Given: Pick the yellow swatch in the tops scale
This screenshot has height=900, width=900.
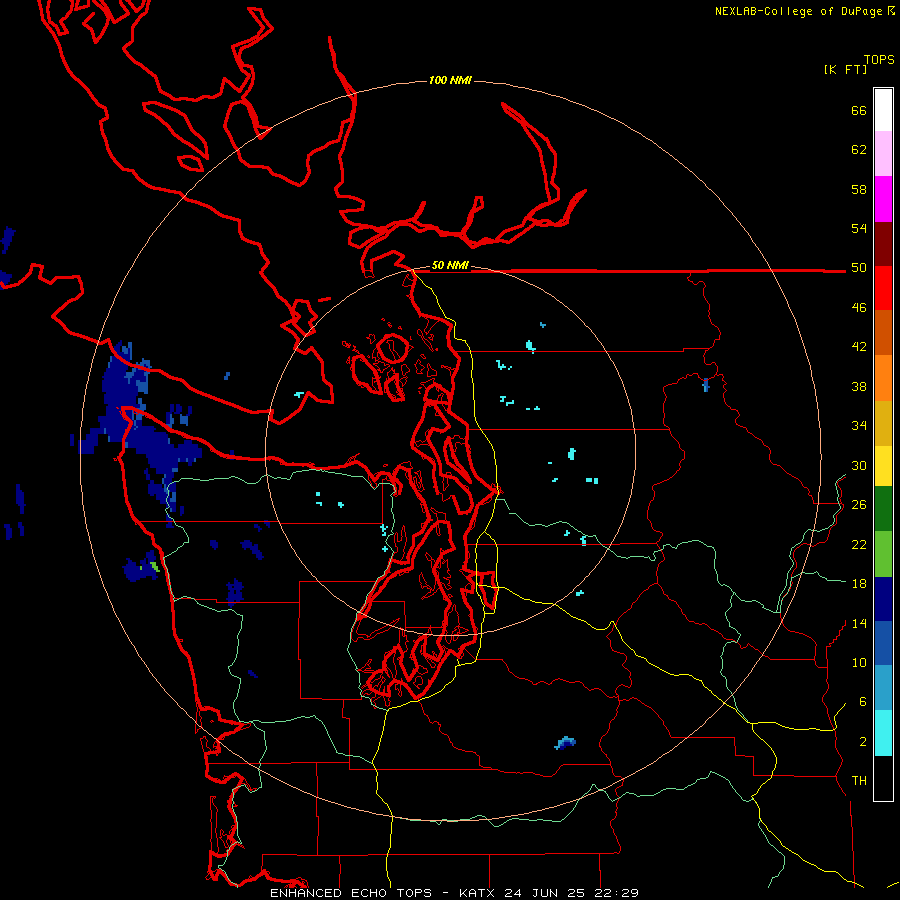Looking at the screenshot, I should [883, 466].
